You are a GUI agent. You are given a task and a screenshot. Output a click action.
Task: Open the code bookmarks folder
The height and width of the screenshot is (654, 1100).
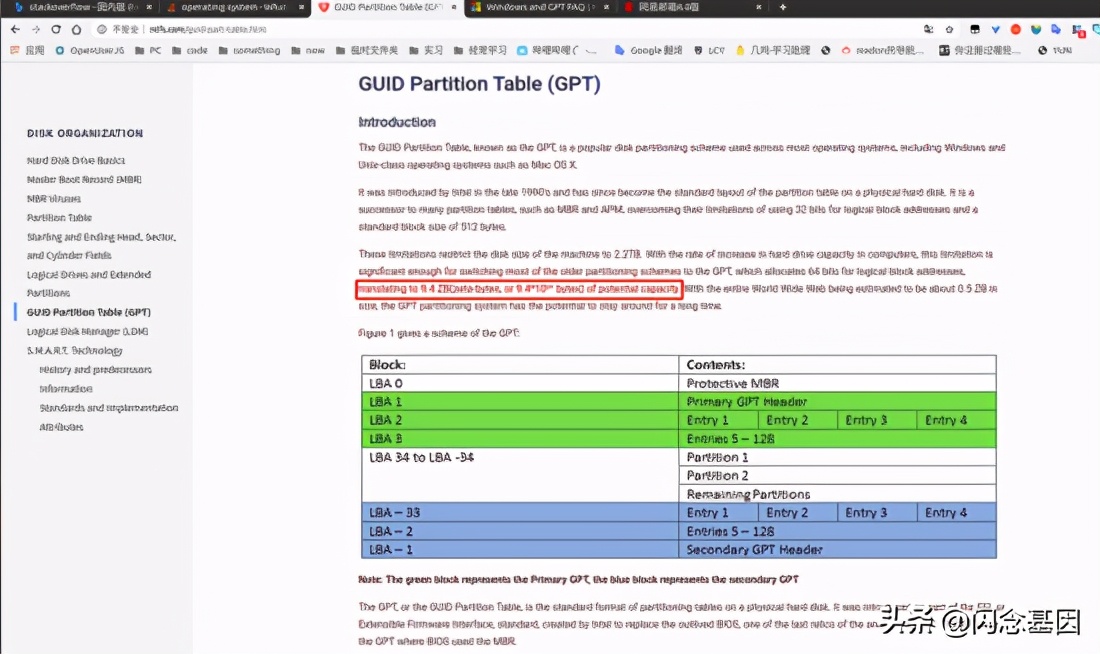(189, 49)
